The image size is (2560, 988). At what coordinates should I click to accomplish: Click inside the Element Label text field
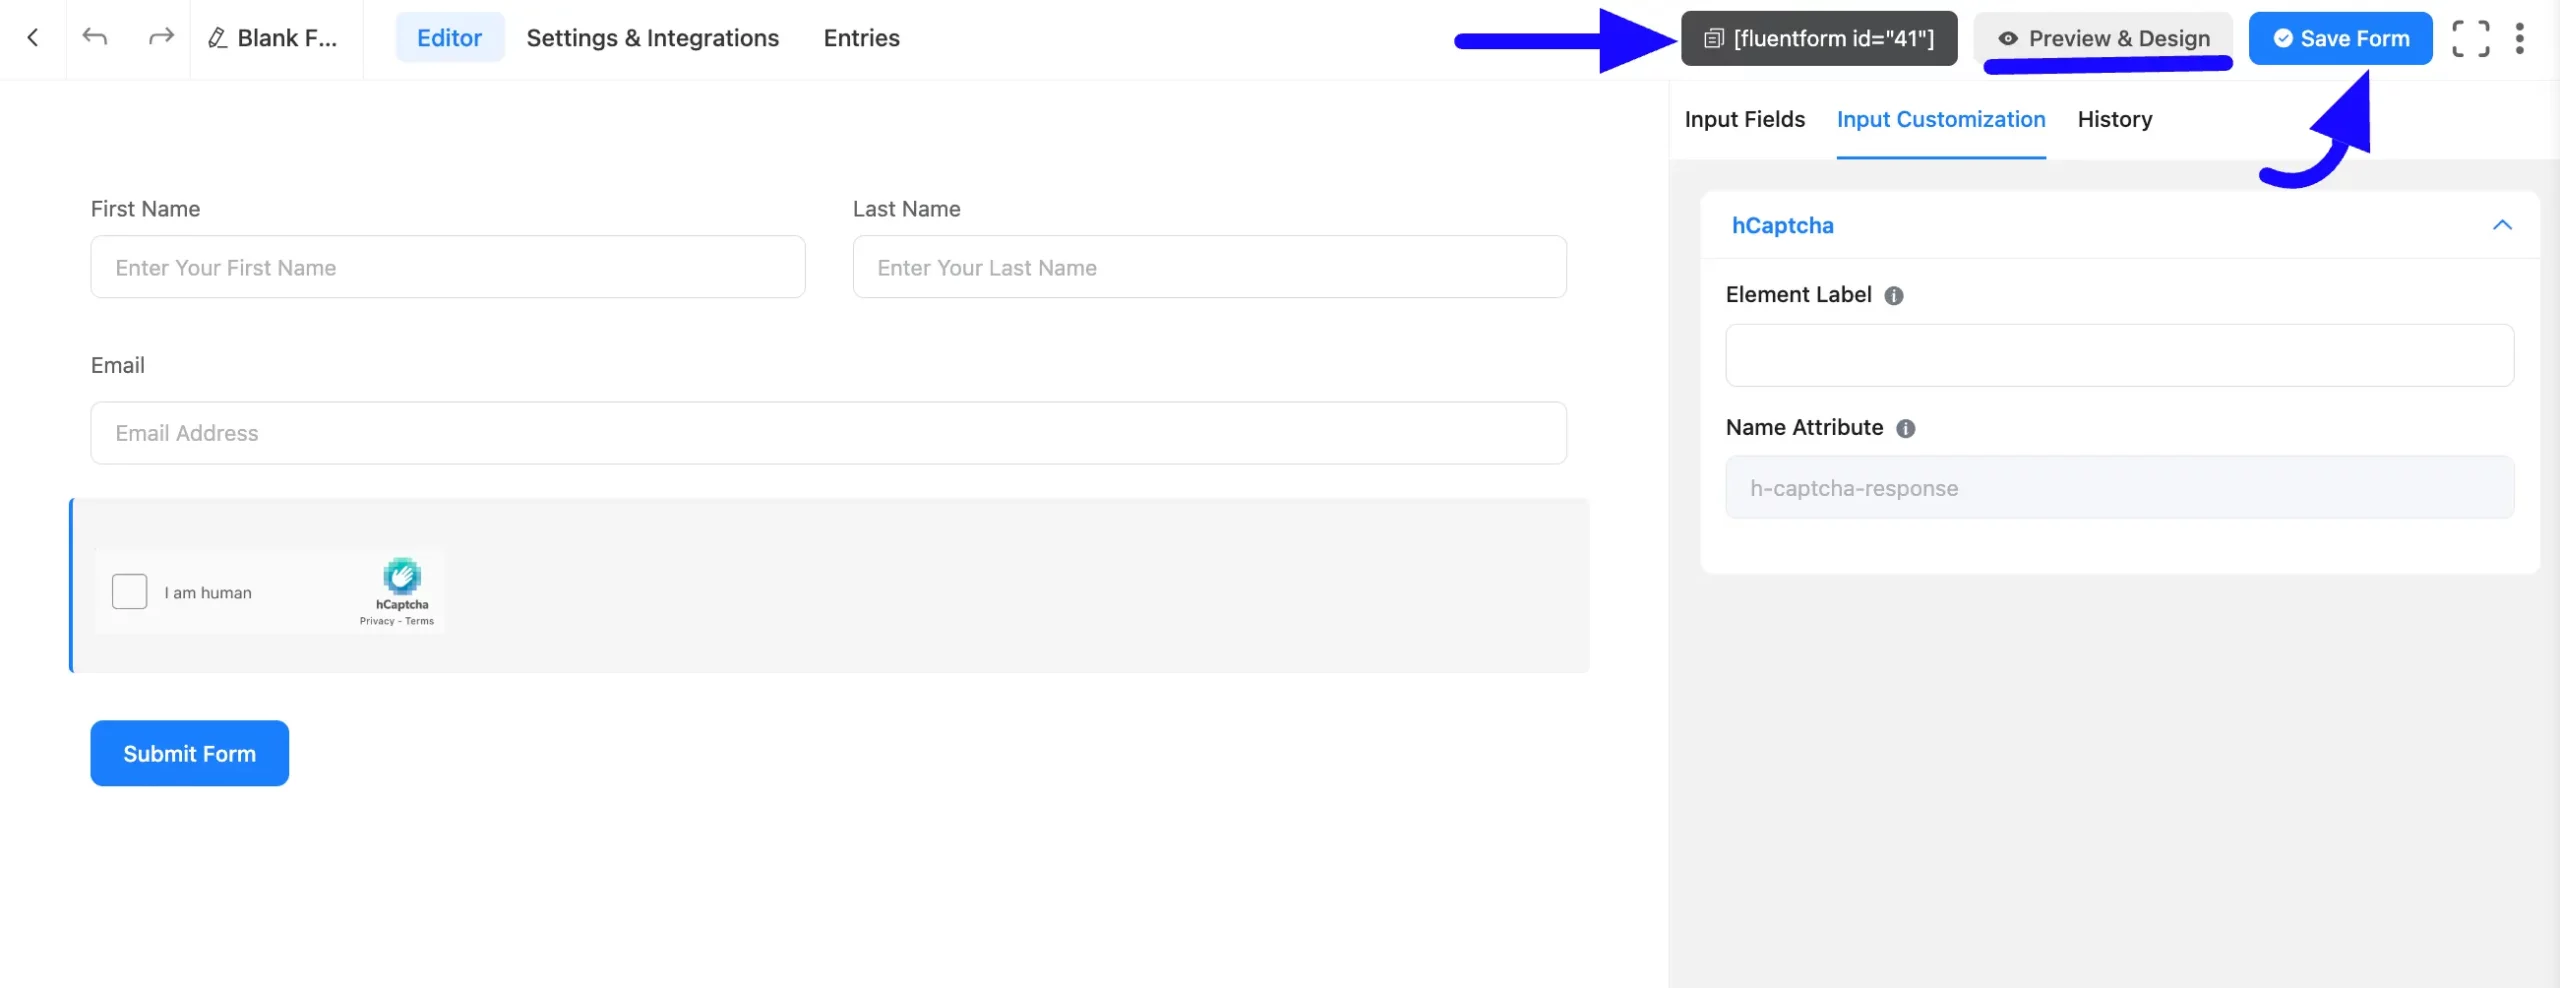click(2118, 355)
